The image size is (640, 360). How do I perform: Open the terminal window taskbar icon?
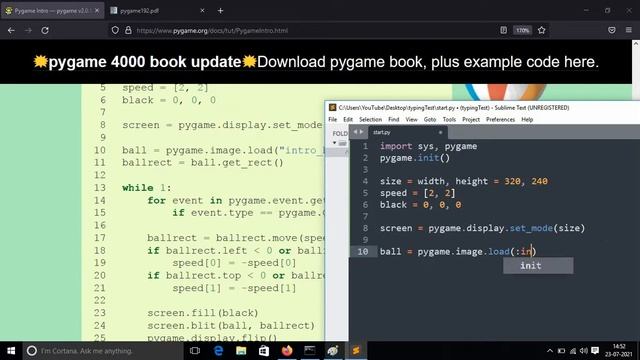point(310,351)
